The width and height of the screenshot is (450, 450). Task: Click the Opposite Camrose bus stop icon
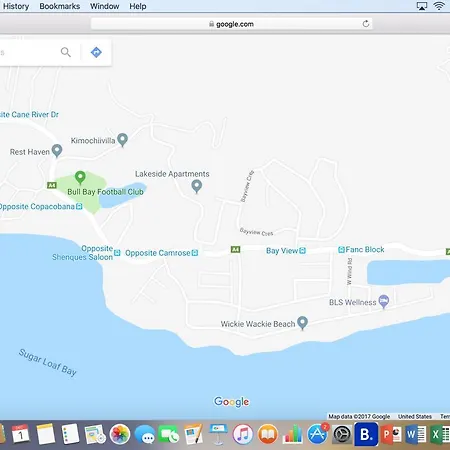(x=195, y=253)
